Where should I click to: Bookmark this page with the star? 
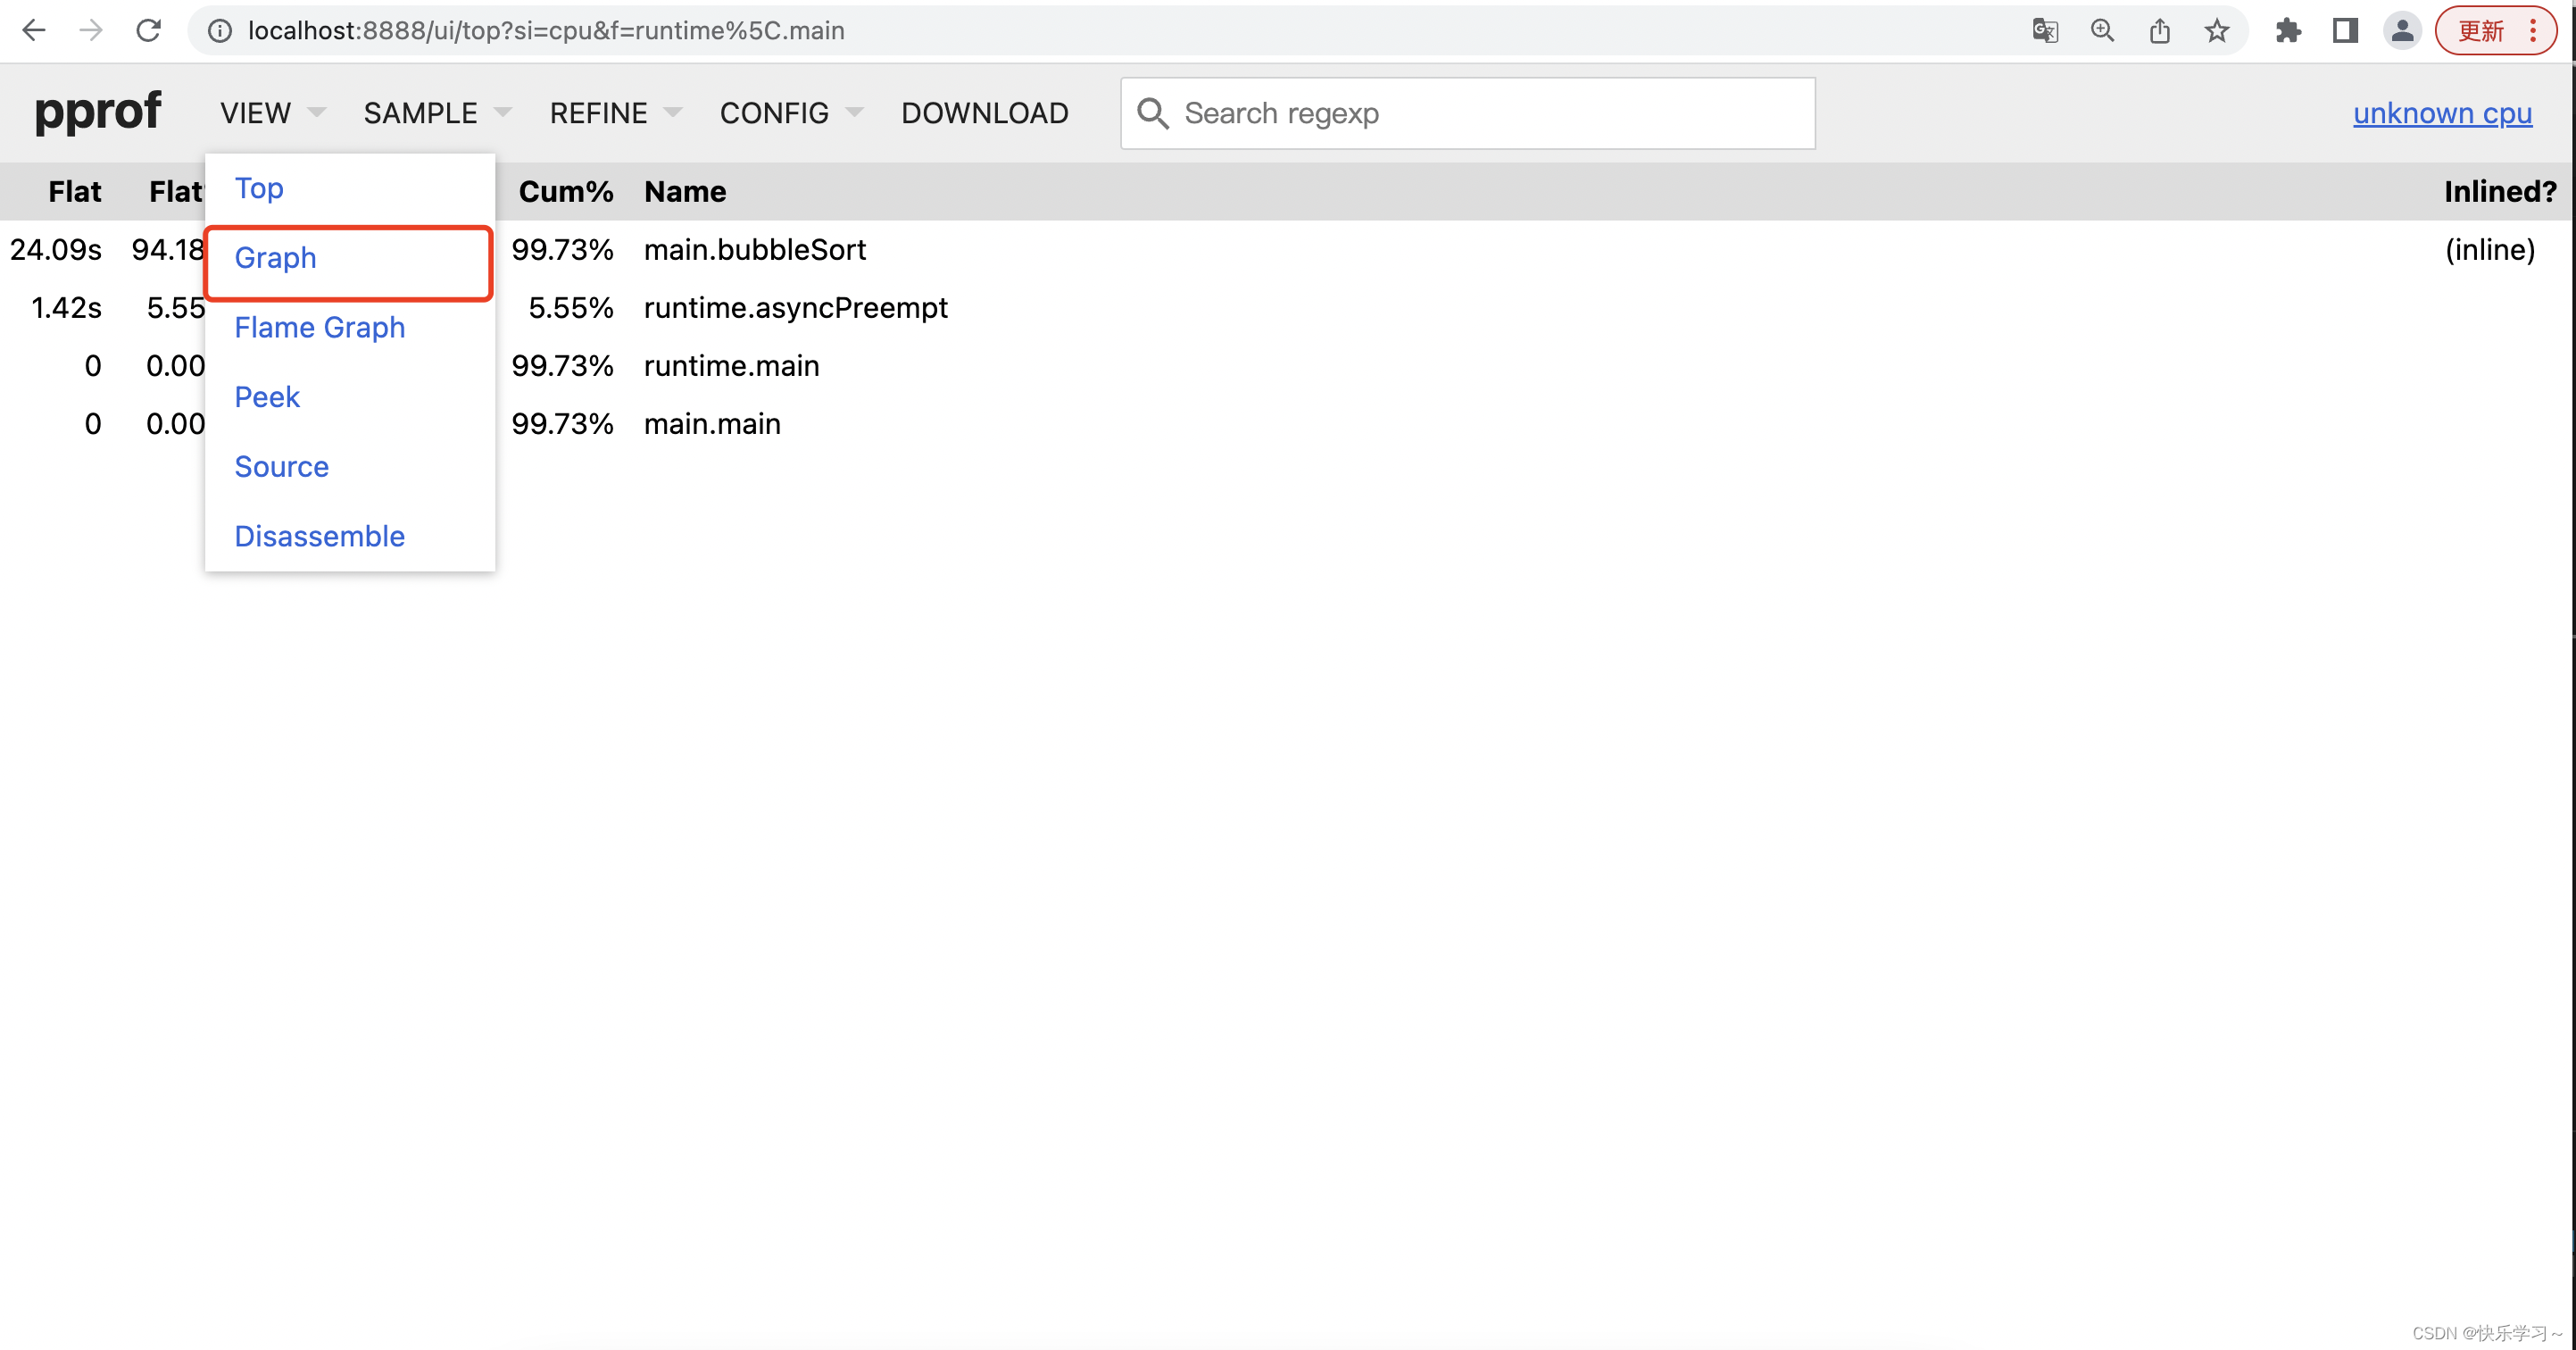point(2216,31)
